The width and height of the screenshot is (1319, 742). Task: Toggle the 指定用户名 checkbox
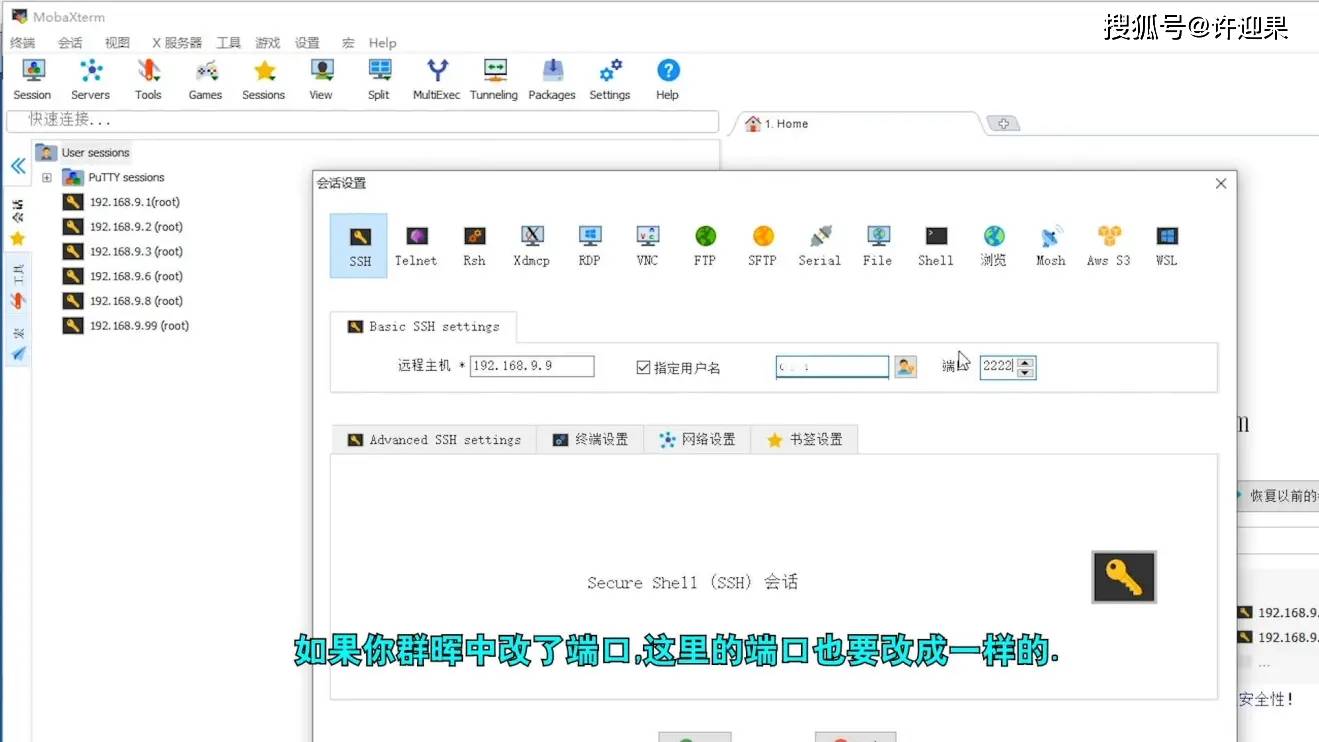(x=643, y=367)
